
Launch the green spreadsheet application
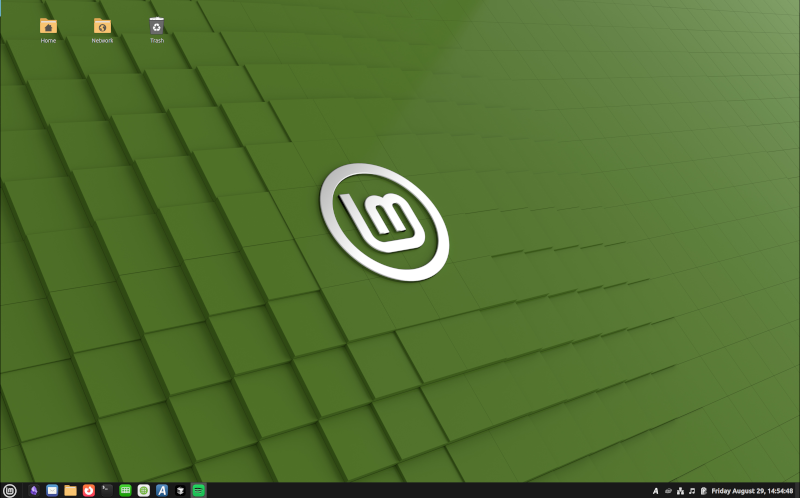click(x=126, y=490)
